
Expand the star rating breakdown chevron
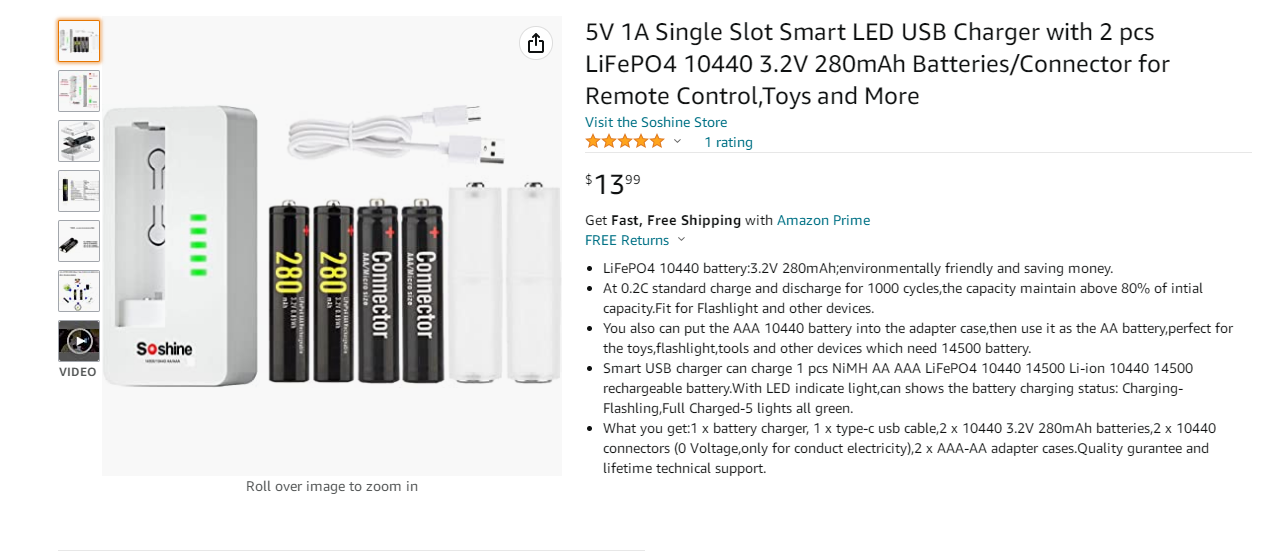tap(677, 142)
